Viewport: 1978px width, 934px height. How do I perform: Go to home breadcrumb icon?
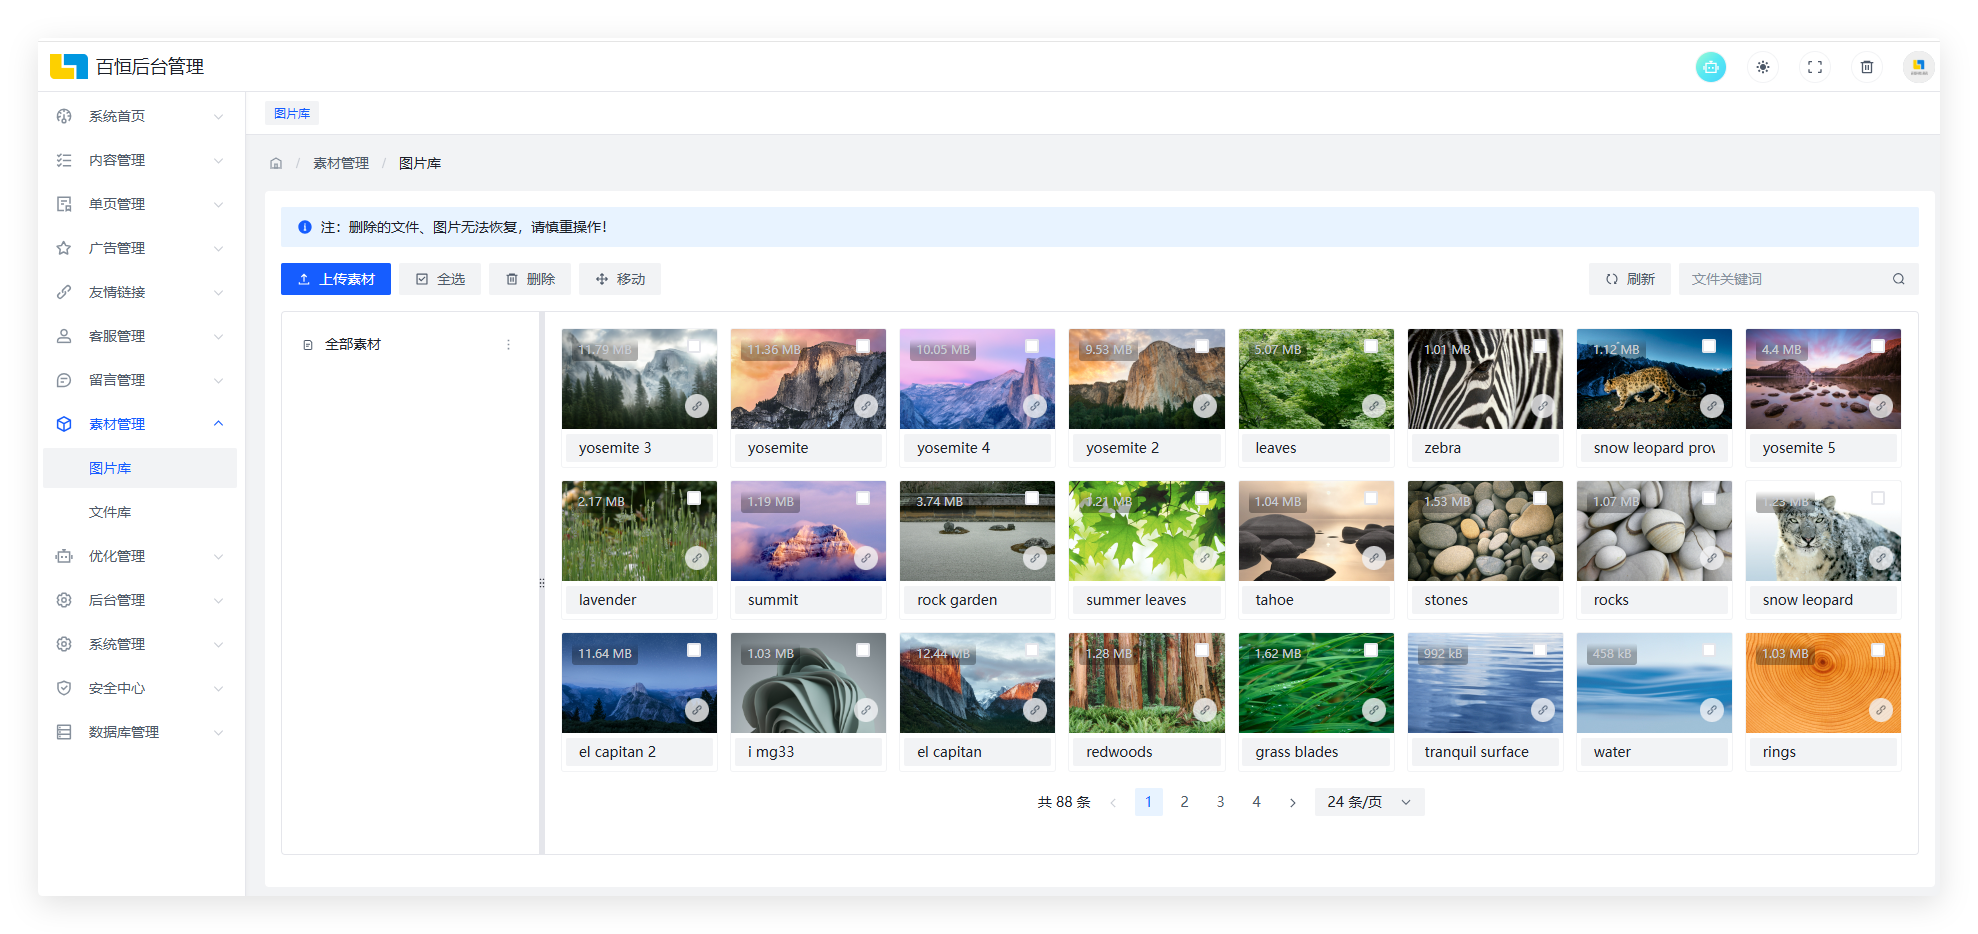click(x=276, y=163)
